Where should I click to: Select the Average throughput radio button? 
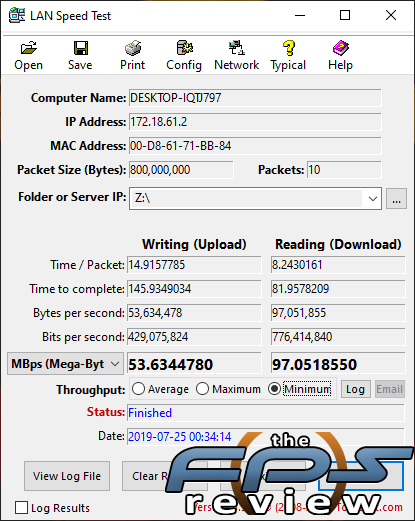click(x=138, y=389)
